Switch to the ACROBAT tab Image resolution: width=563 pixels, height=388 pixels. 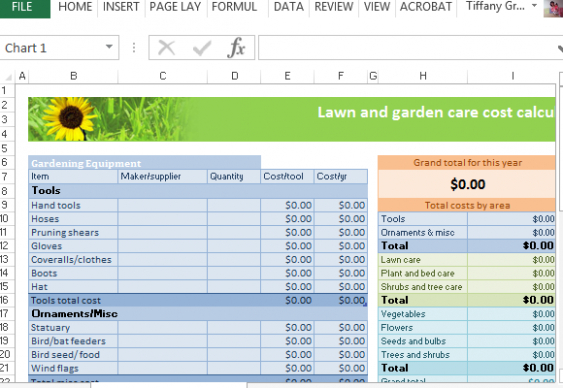click(426, 7)
